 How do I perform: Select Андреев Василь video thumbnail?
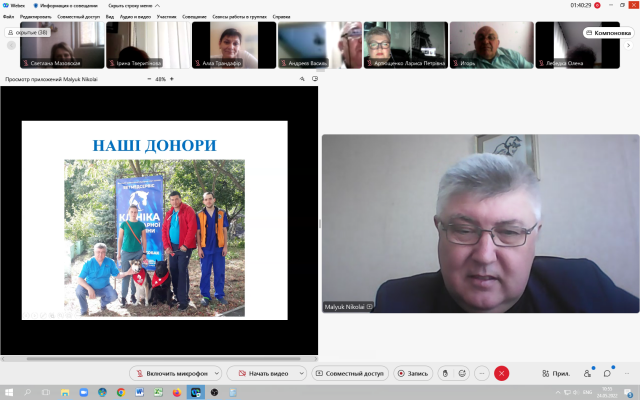click(x=320, y=45)
